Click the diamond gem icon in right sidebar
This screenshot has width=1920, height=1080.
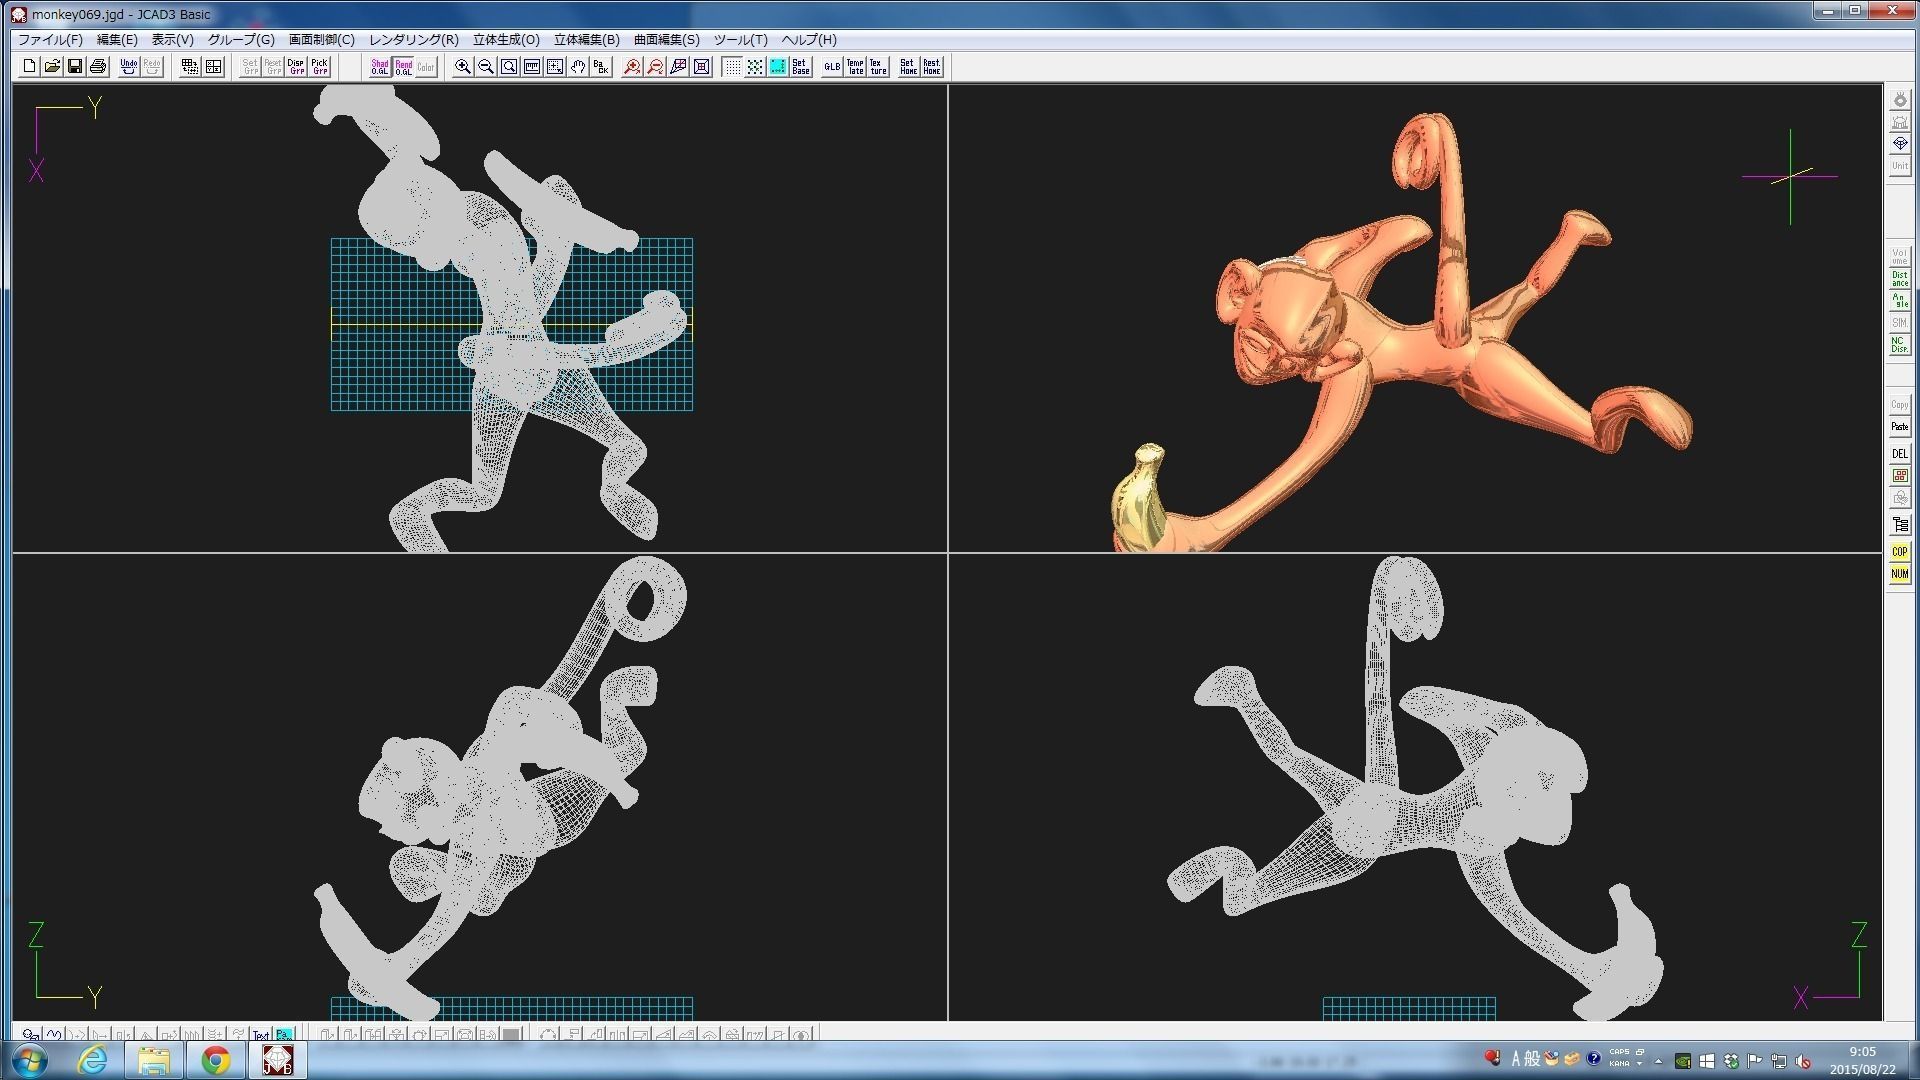click(x=1899, y=144)
